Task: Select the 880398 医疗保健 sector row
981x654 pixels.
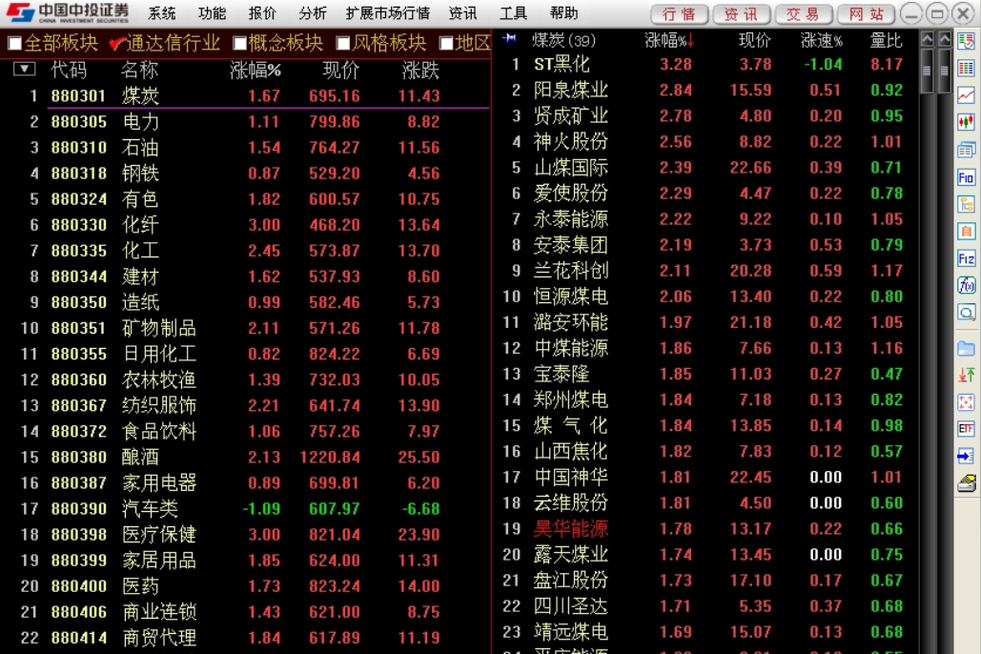Action: point(245,534)
